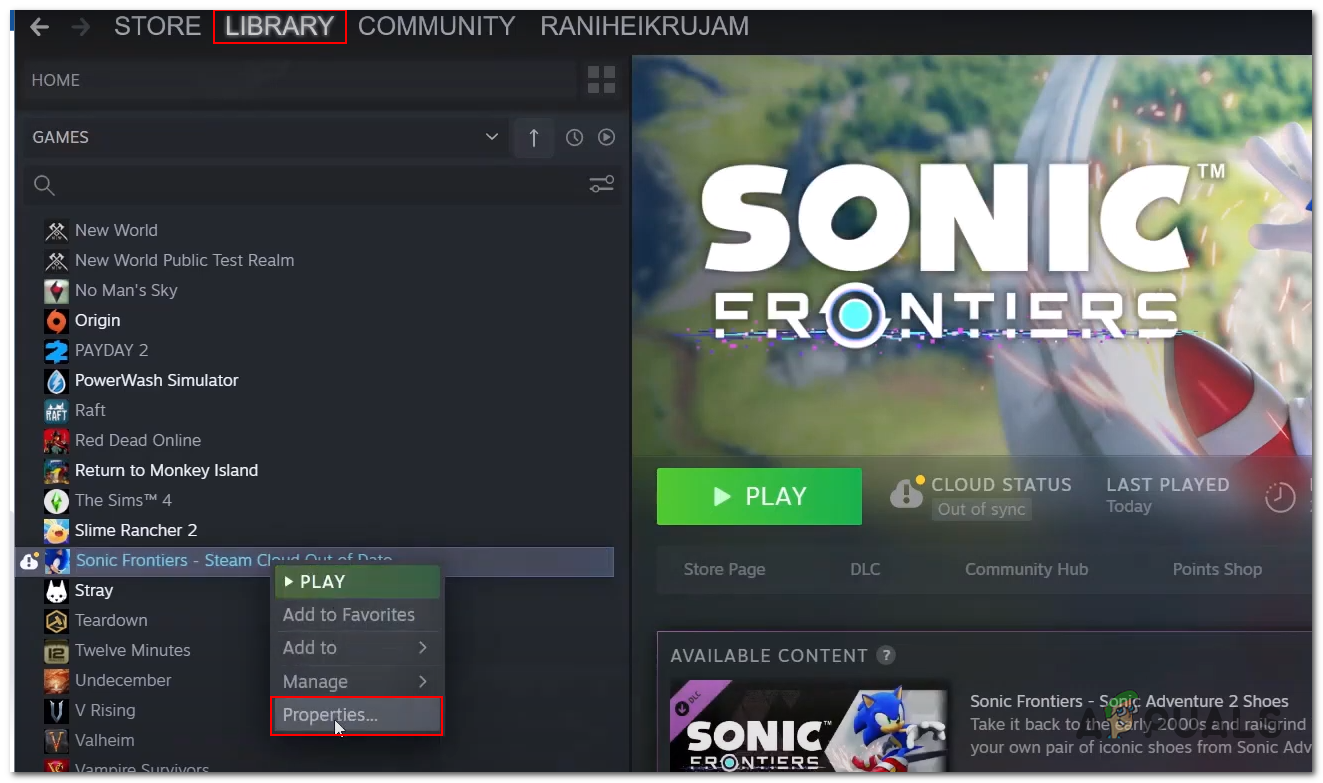Expand the Add to submenu
Screen dimensions: 1323x783
[356, 647]
